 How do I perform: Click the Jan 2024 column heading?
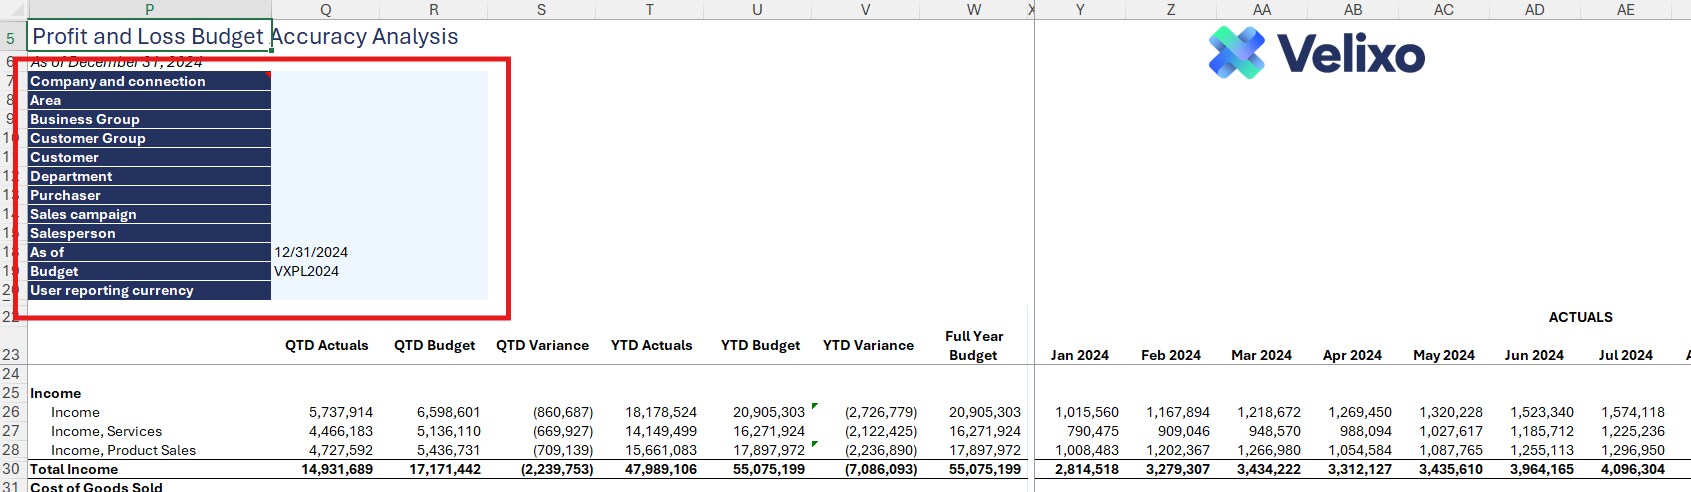pos(1079,355)
